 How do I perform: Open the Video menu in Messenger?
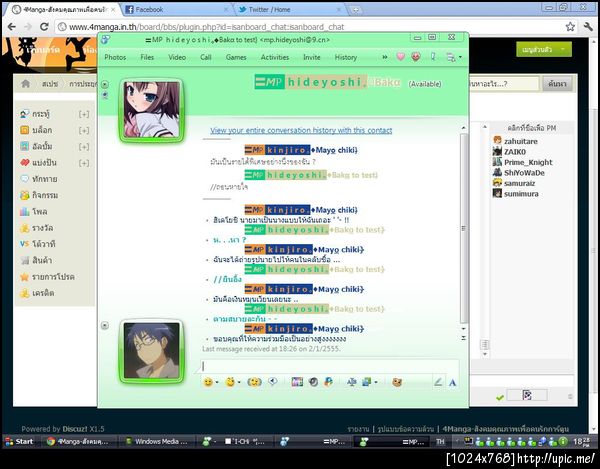177,57
